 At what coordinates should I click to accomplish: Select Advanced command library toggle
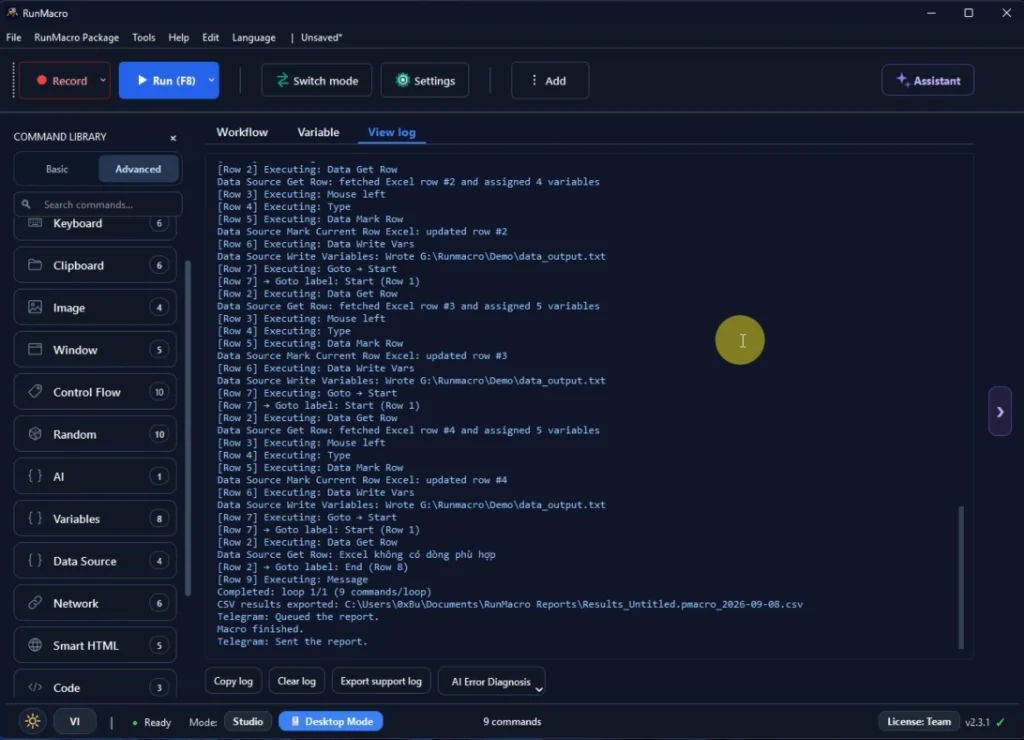coord(138,169)
